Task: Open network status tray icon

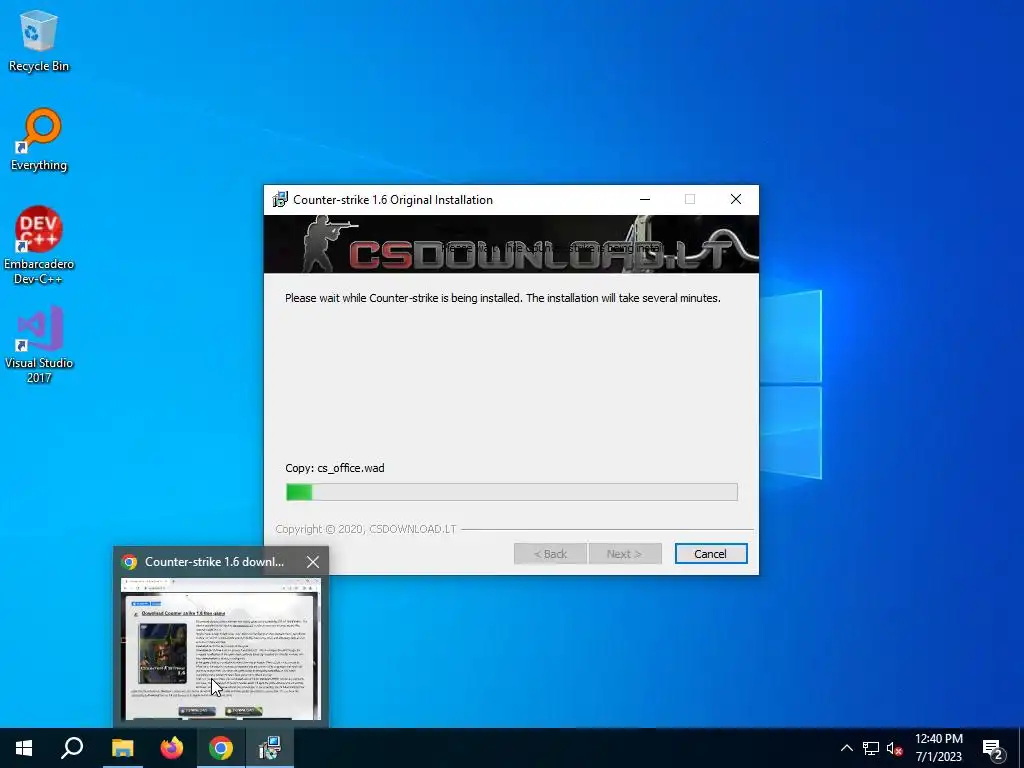Action: pos(871,748)
